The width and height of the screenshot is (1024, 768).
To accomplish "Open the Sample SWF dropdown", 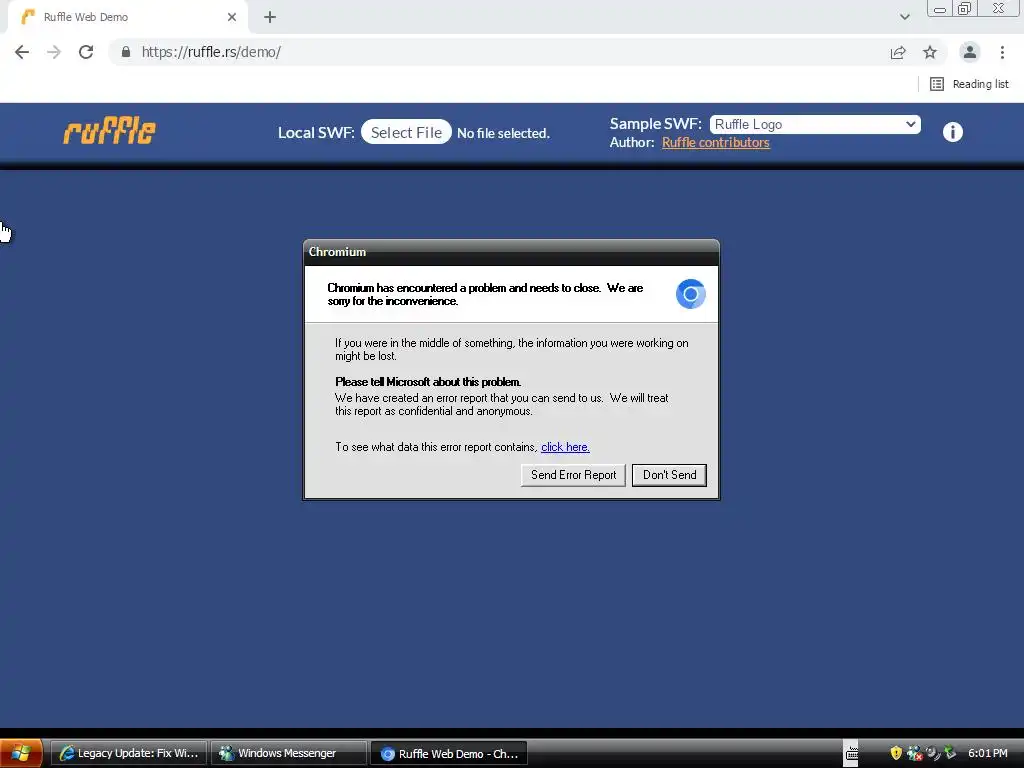I will pyautogui.click(x=815, y=124).
